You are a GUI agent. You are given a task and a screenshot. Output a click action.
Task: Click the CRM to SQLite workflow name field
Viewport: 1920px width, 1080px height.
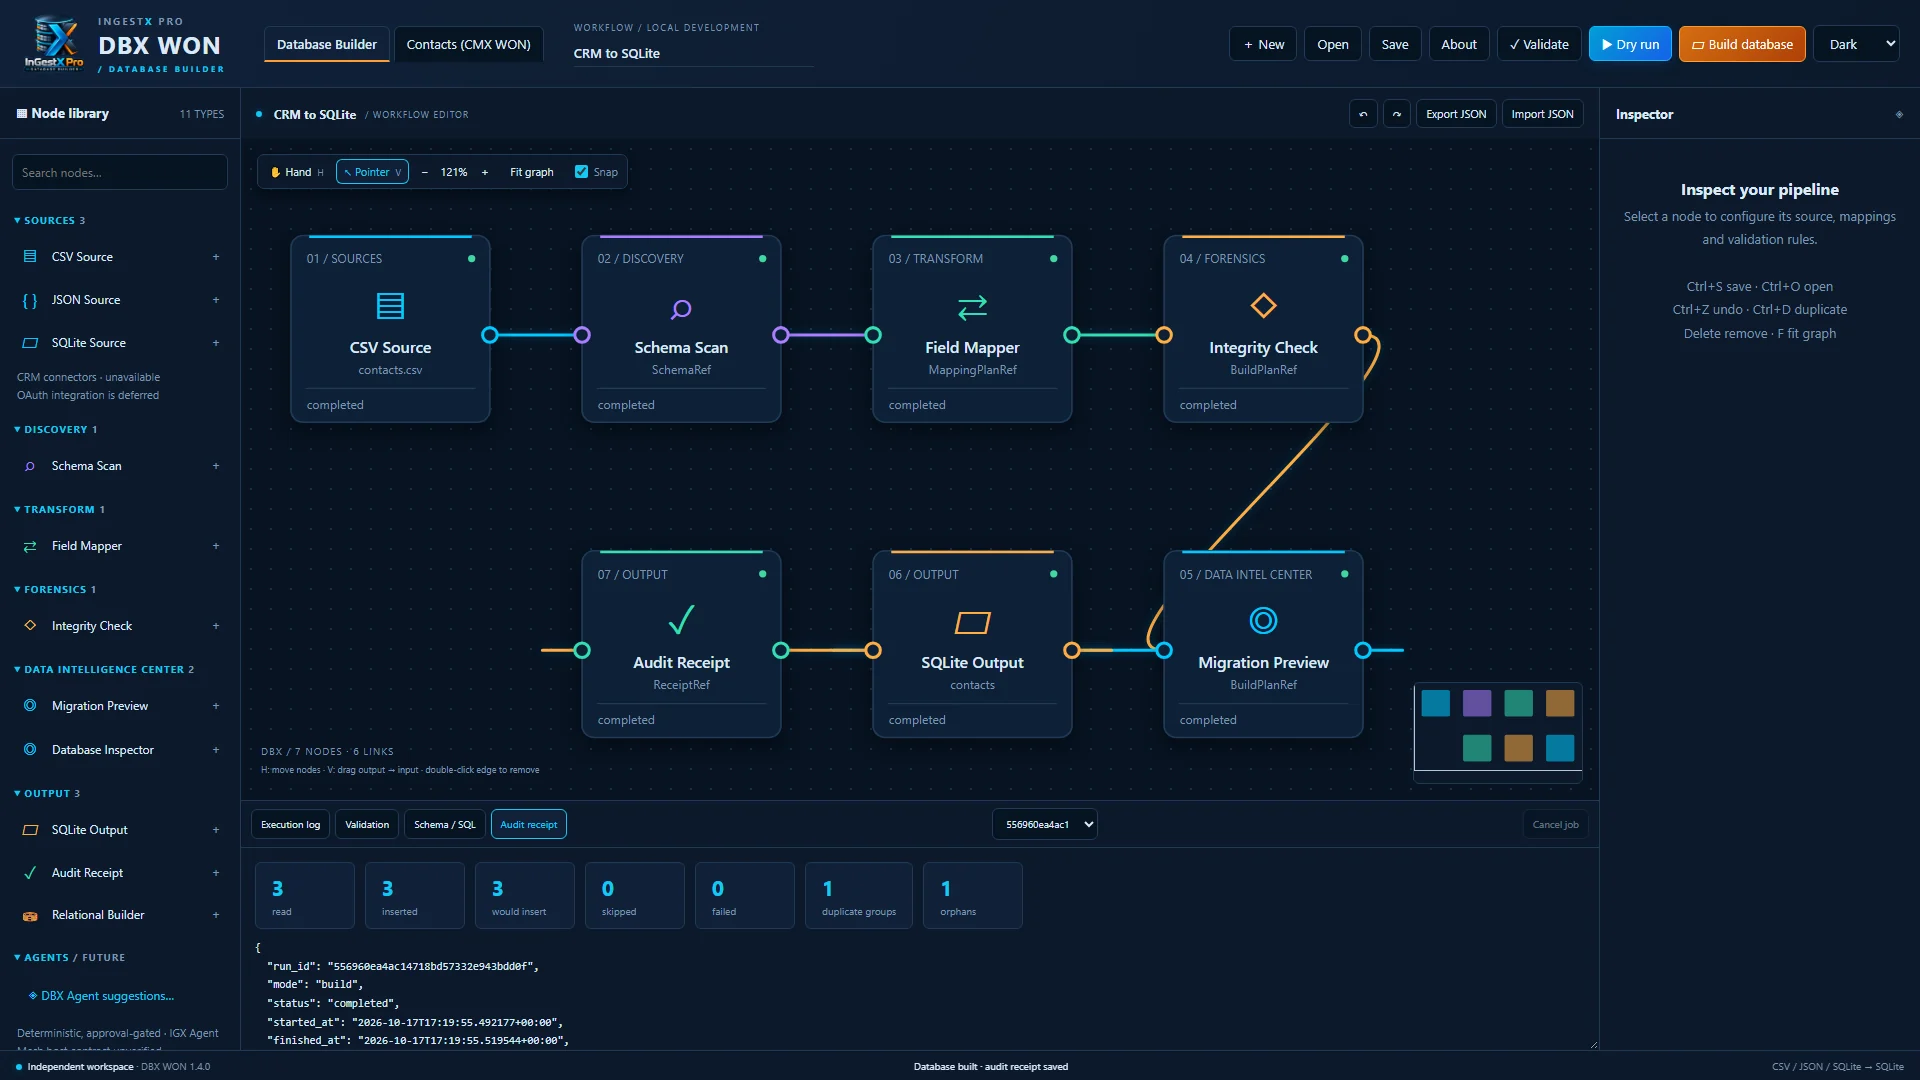coord(692,53)
